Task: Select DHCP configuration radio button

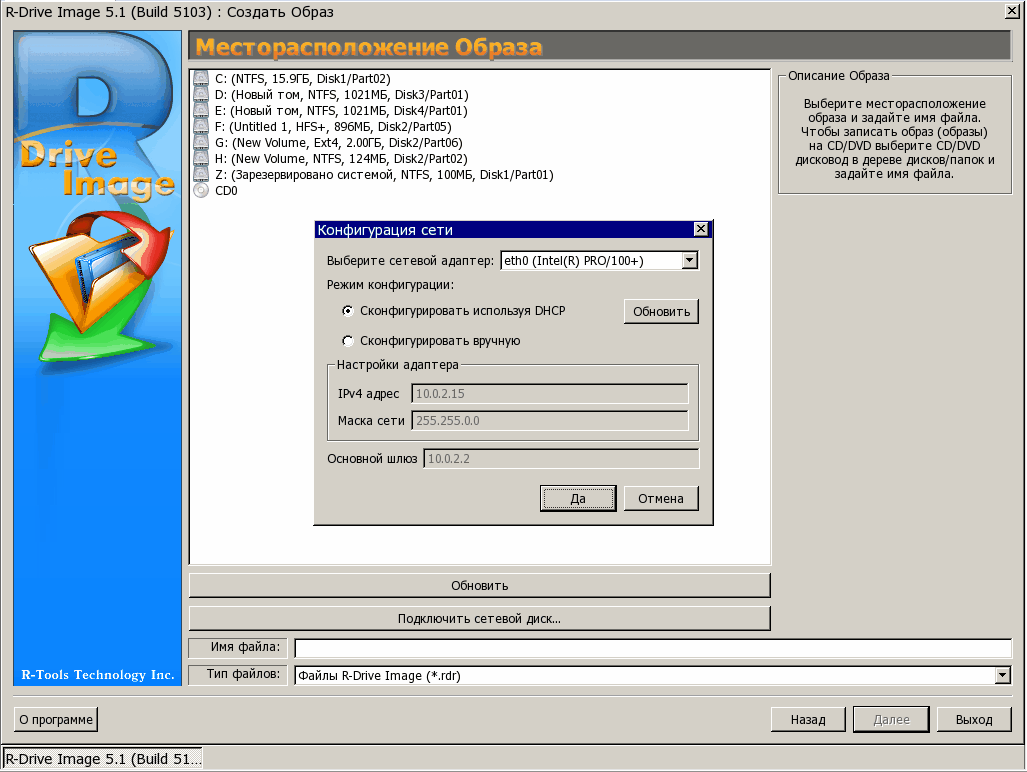Action: (348, 311)
